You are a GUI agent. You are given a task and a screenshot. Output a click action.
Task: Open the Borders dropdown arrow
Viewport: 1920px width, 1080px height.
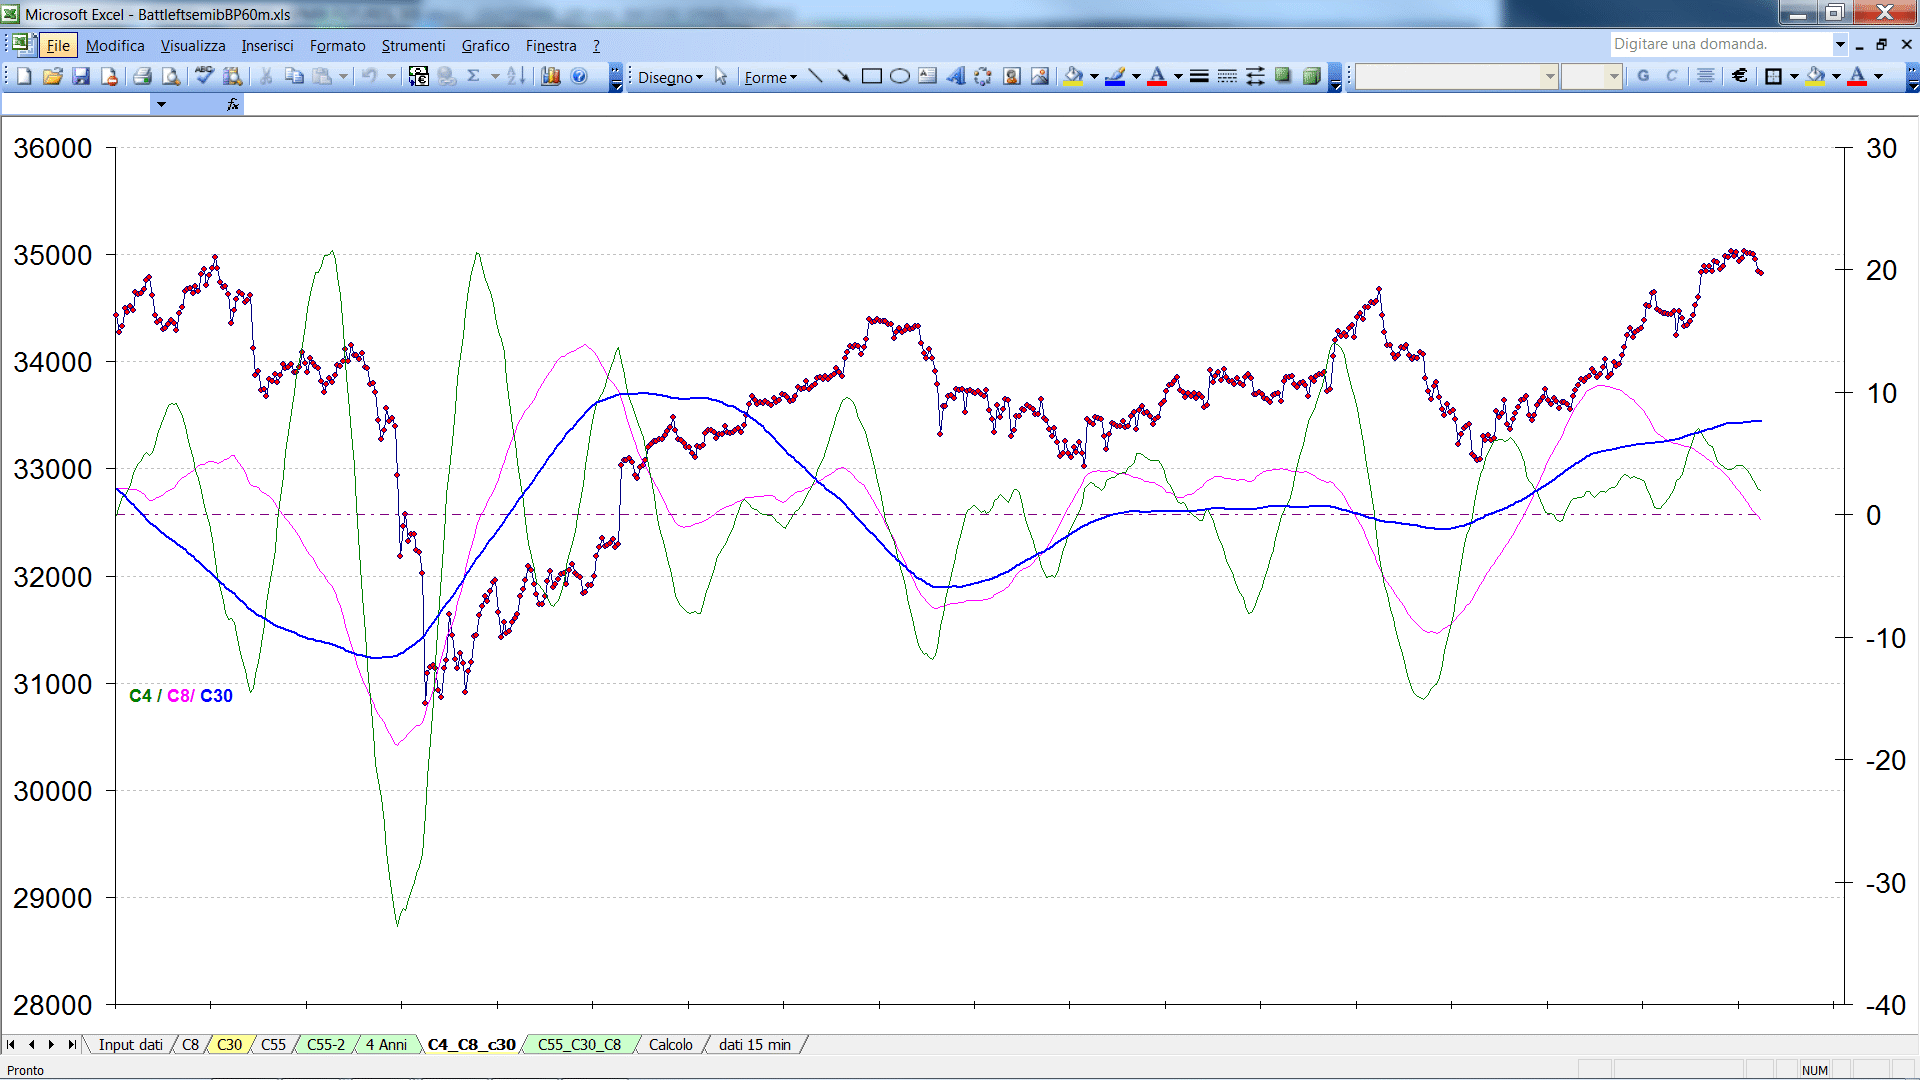1794,76
